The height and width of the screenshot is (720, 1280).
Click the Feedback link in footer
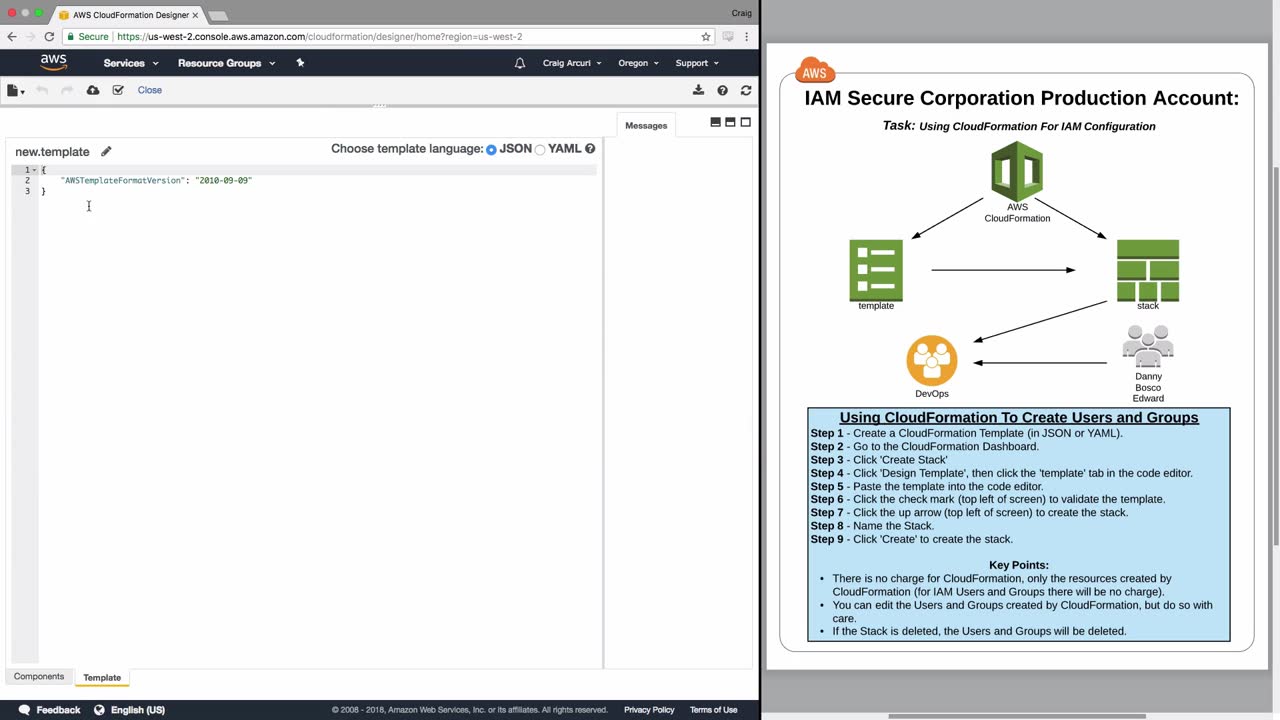click(58, 710)
